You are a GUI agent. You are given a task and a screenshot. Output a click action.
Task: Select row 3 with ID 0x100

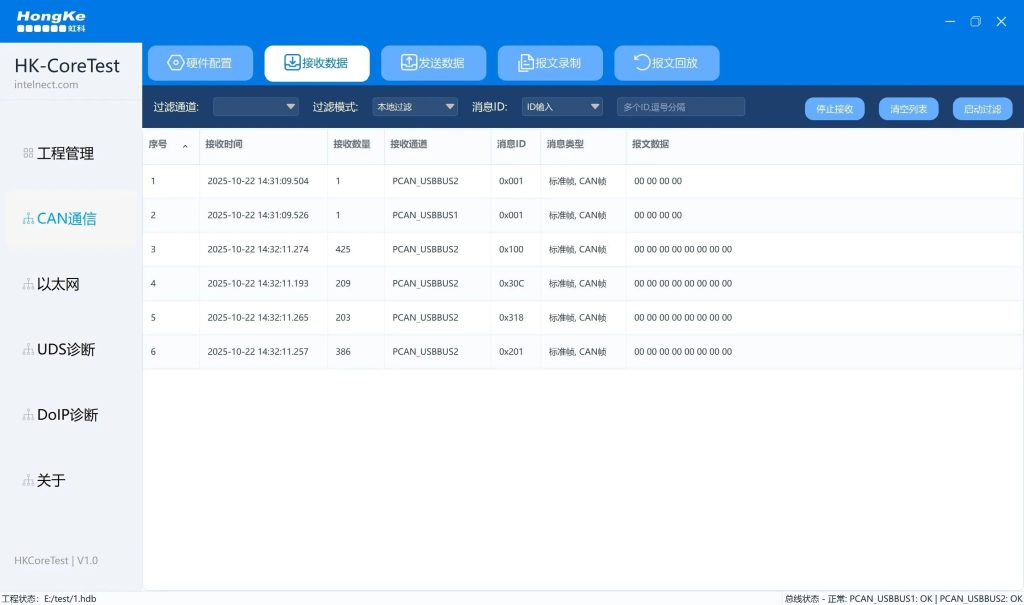(500, 249)
